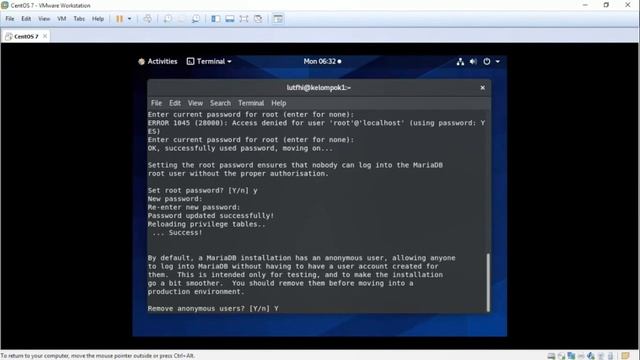Open VMware View menu
This screenshot has width=640, height=360.
click(x=44, y=19)
